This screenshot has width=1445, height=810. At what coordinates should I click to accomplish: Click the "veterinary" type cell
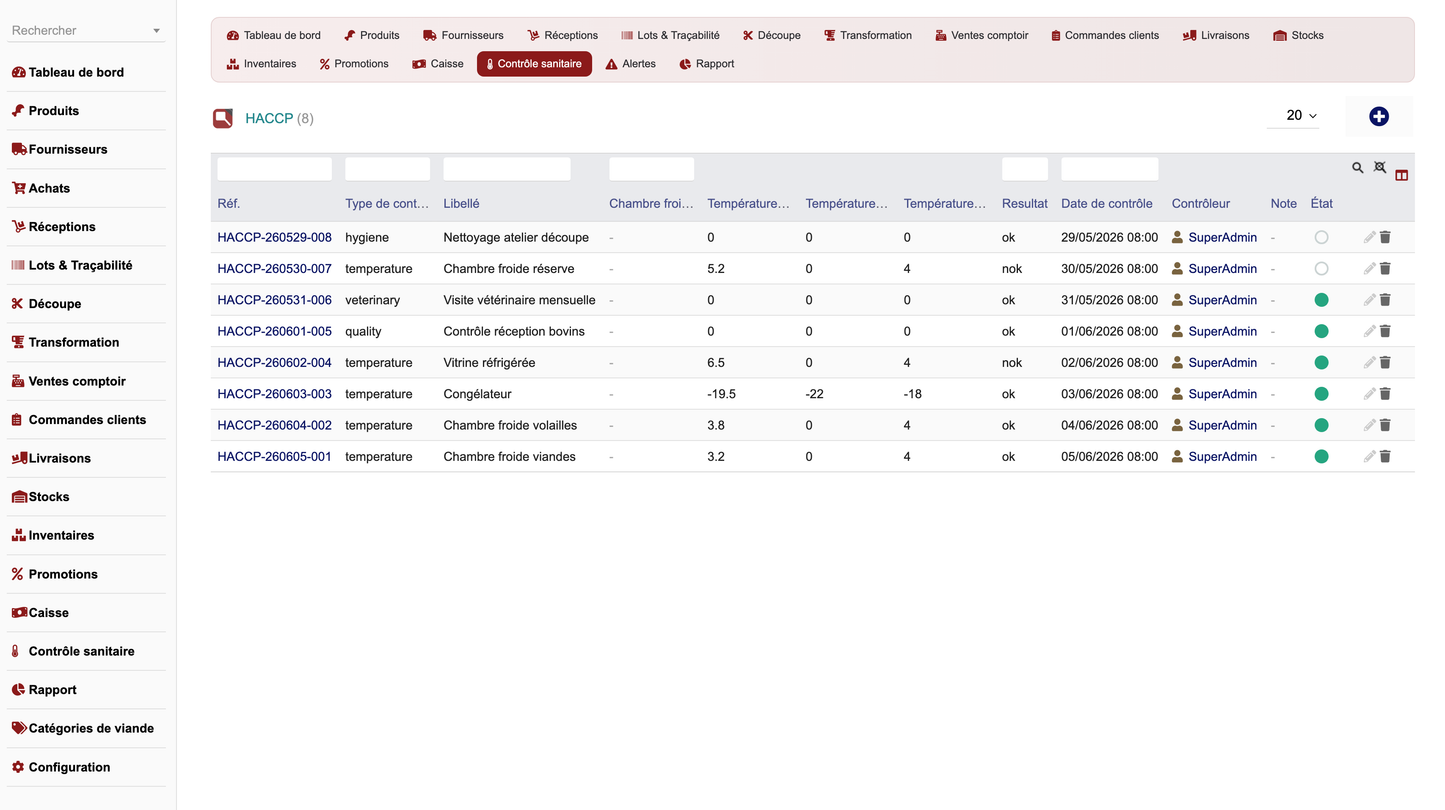373,300
